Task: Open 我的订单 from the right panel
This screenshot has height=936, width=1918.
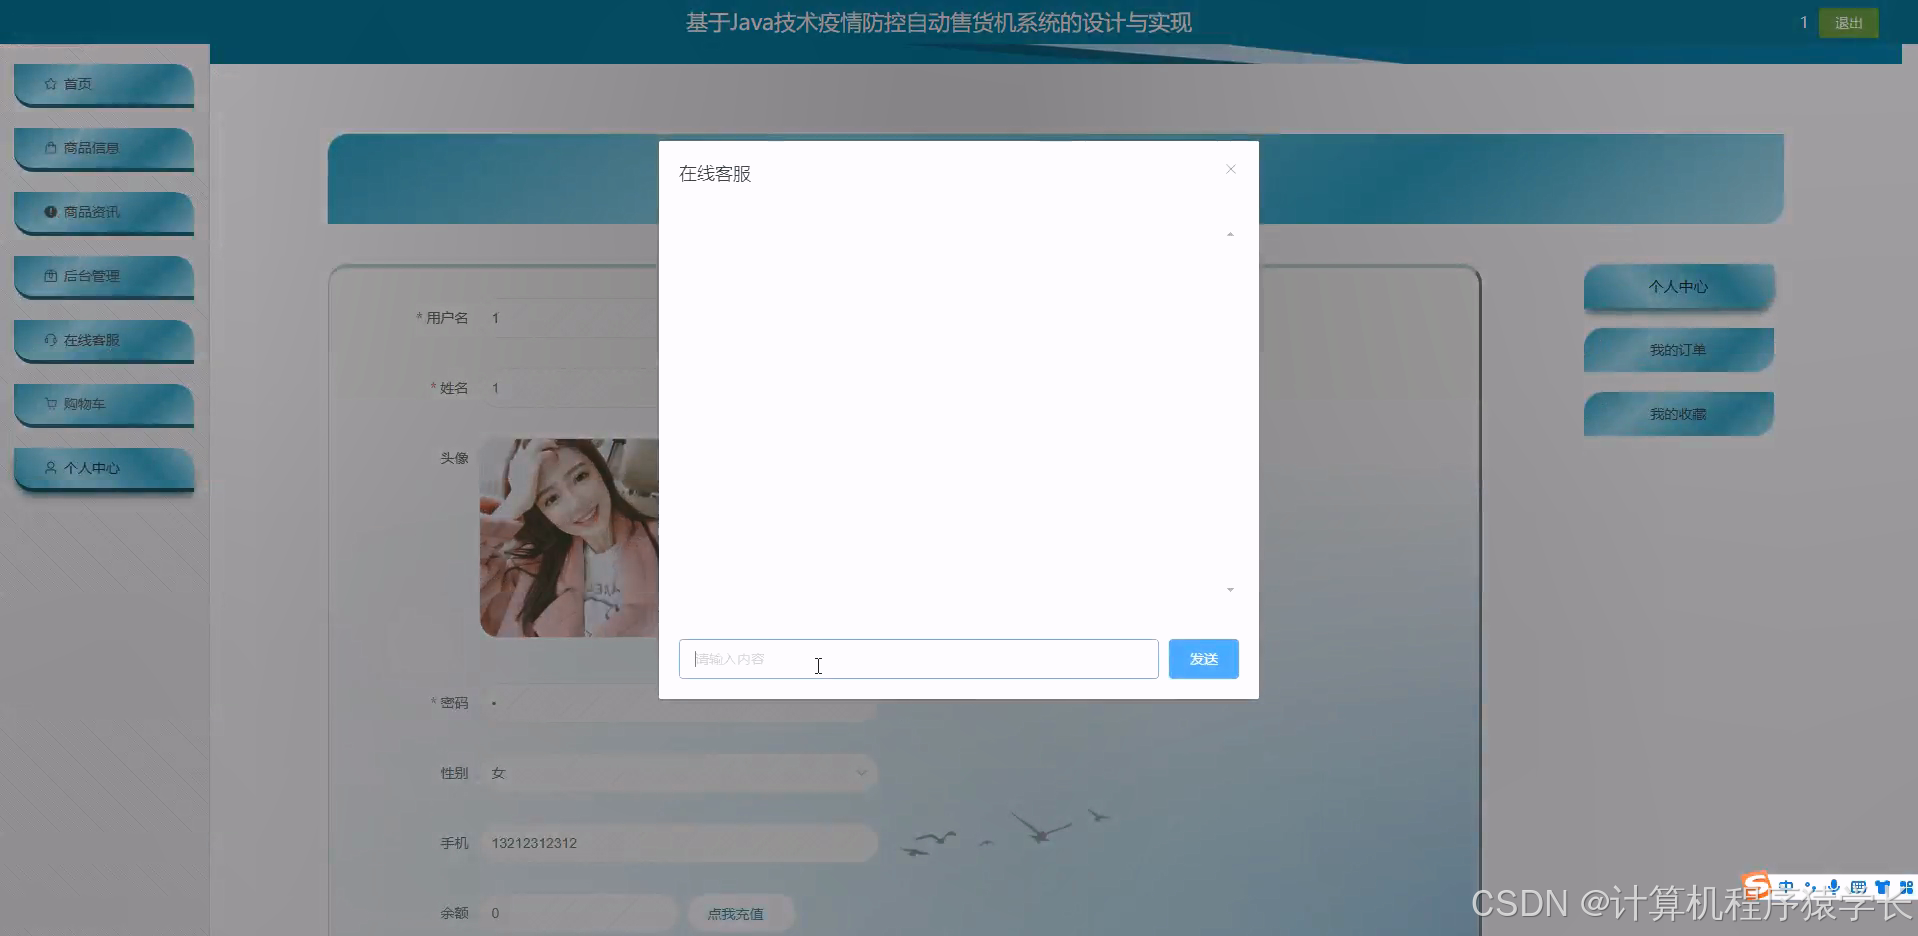Action: 1678,349
